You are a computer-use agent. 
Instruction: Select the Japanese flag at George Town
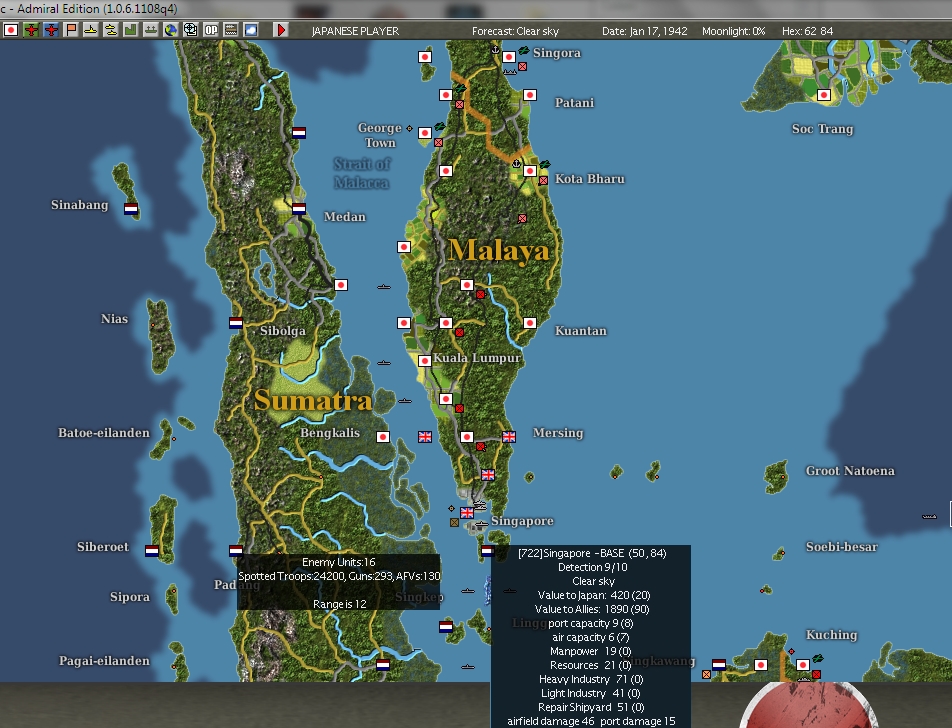[425, 133]
